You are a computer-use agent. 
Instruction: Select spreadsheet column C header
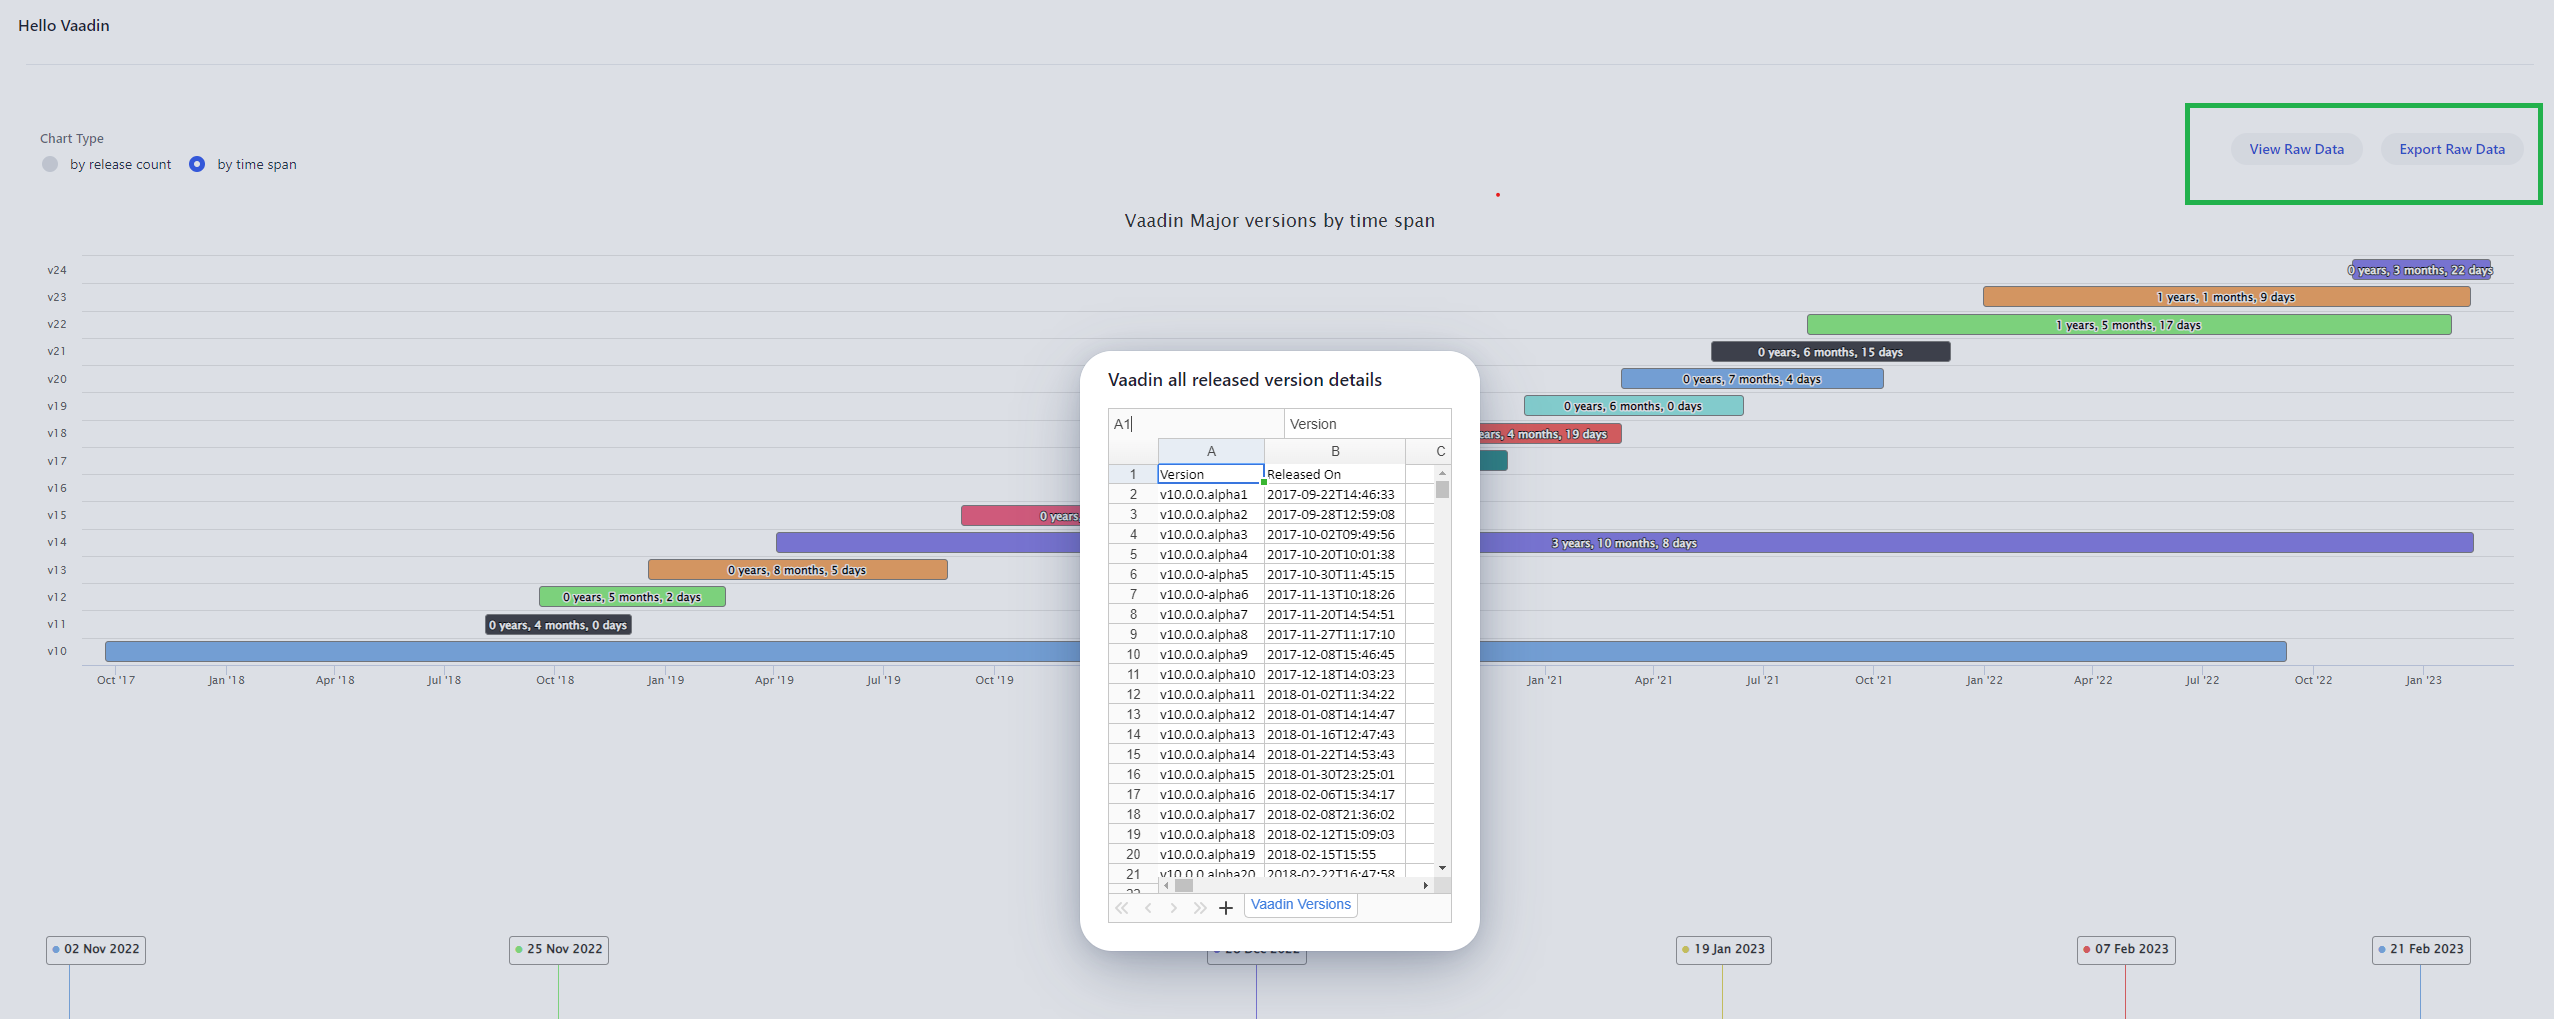tap(1428, 451)
